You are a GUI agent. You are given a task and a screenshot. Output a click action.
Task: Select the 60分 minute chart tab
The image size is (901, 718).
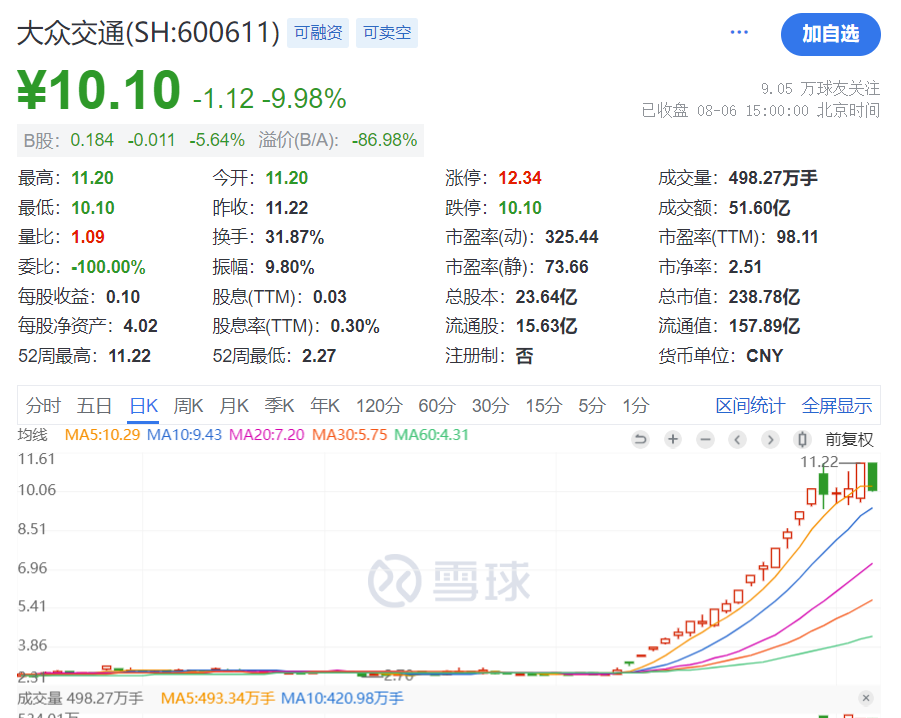(436, 405)
